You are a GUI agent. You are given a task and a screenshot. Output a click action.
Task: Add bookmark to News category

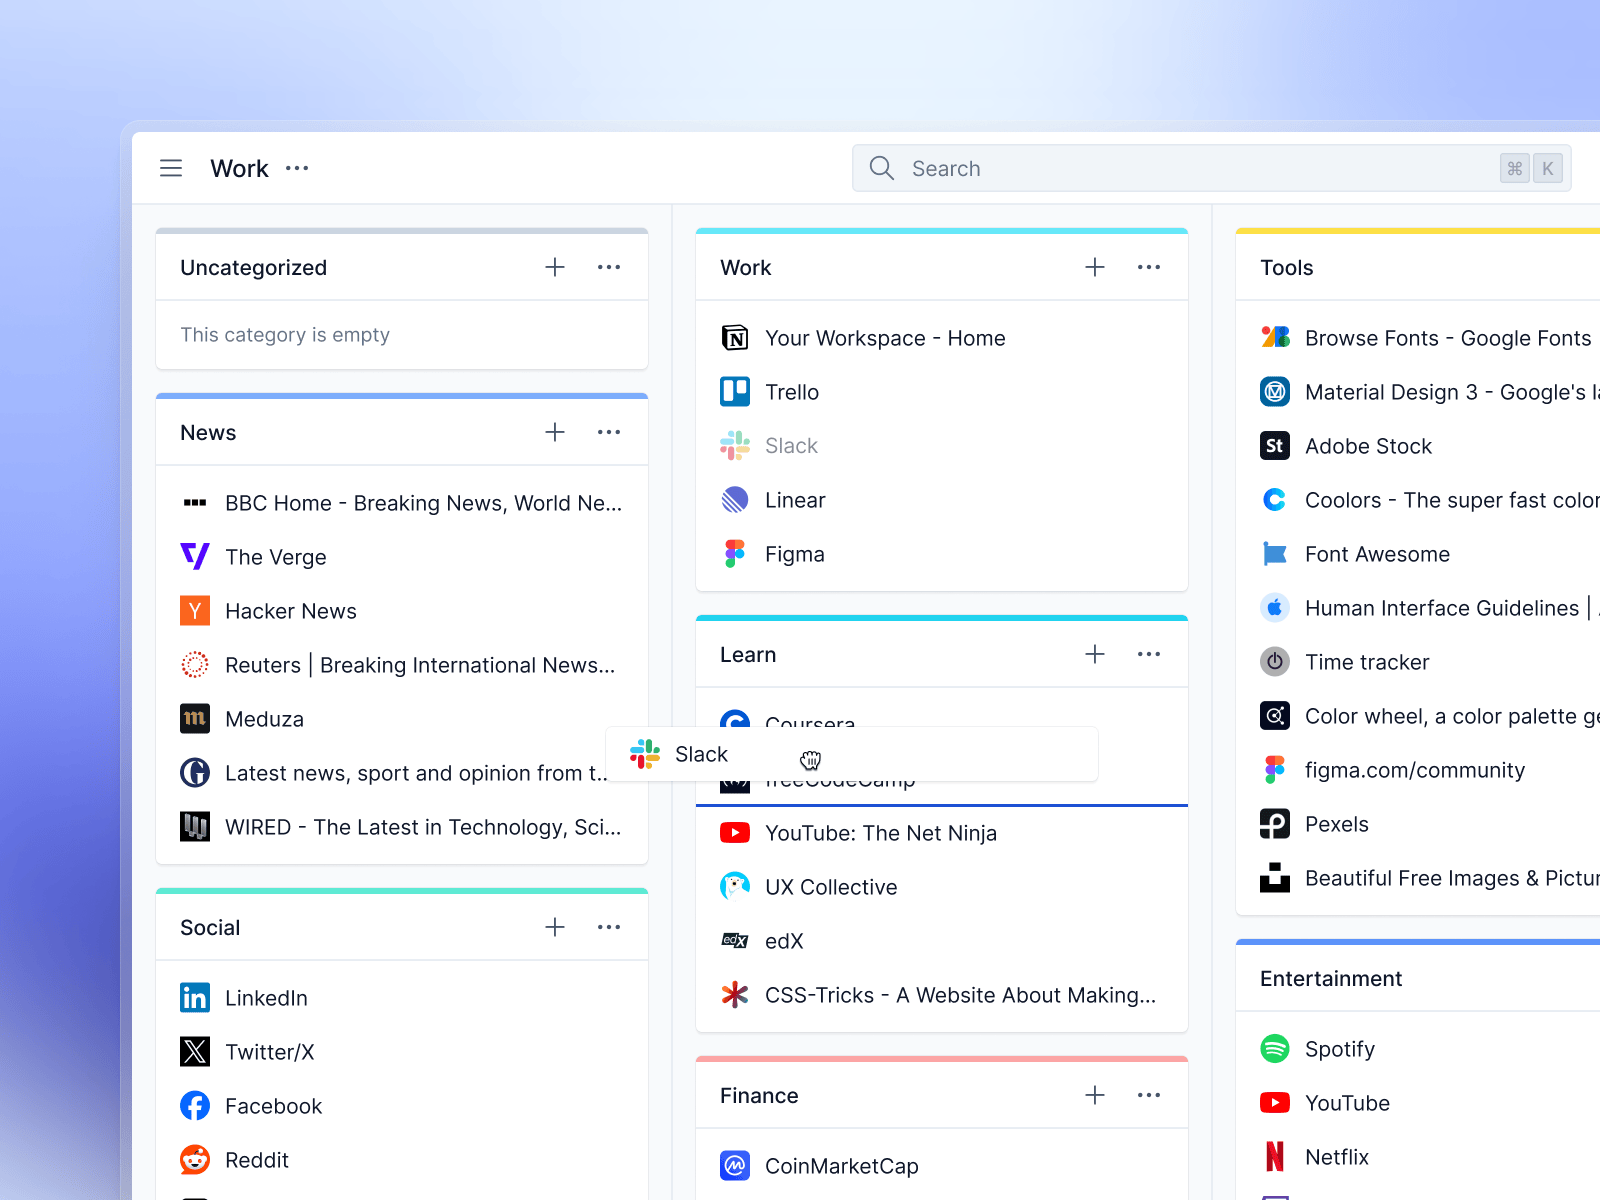555,432
